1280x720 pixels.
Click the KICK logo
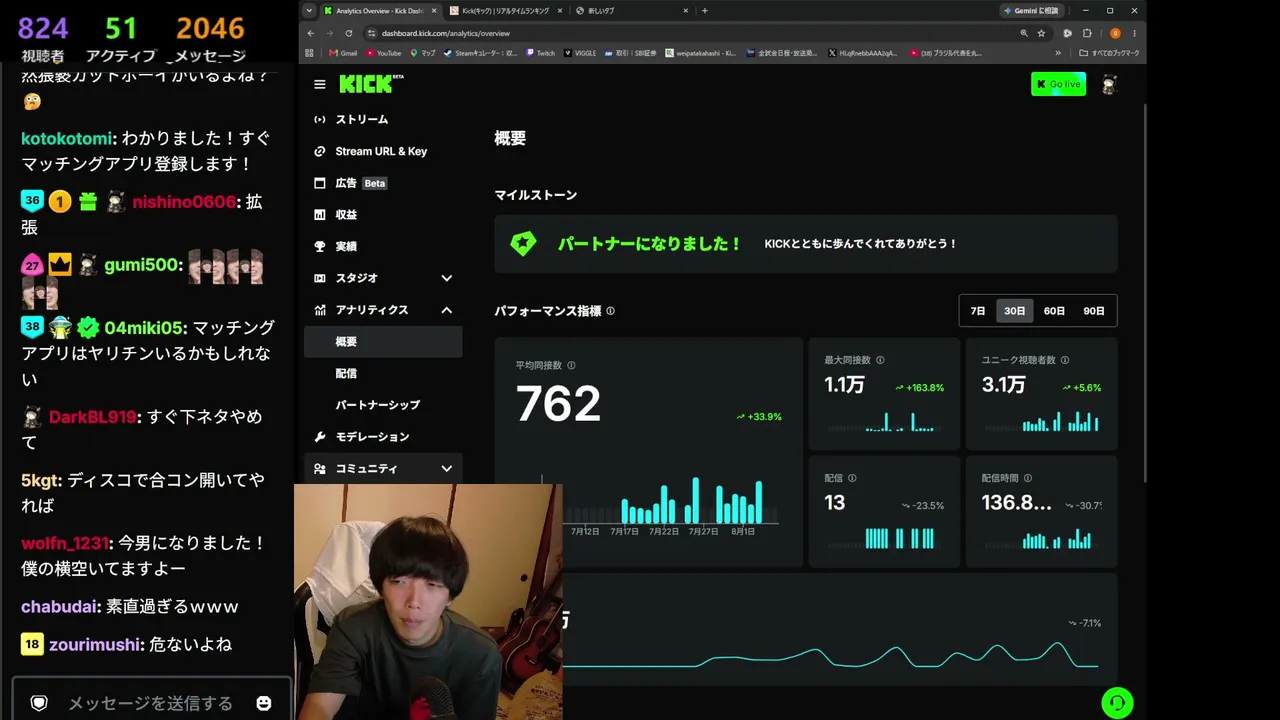[x=366, y=84]
